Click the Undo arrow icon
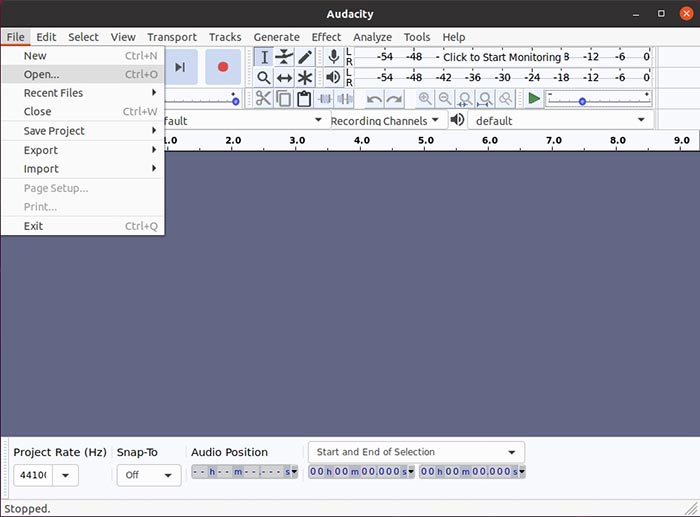Screen dimensions: 700x517 pos(374,99)
